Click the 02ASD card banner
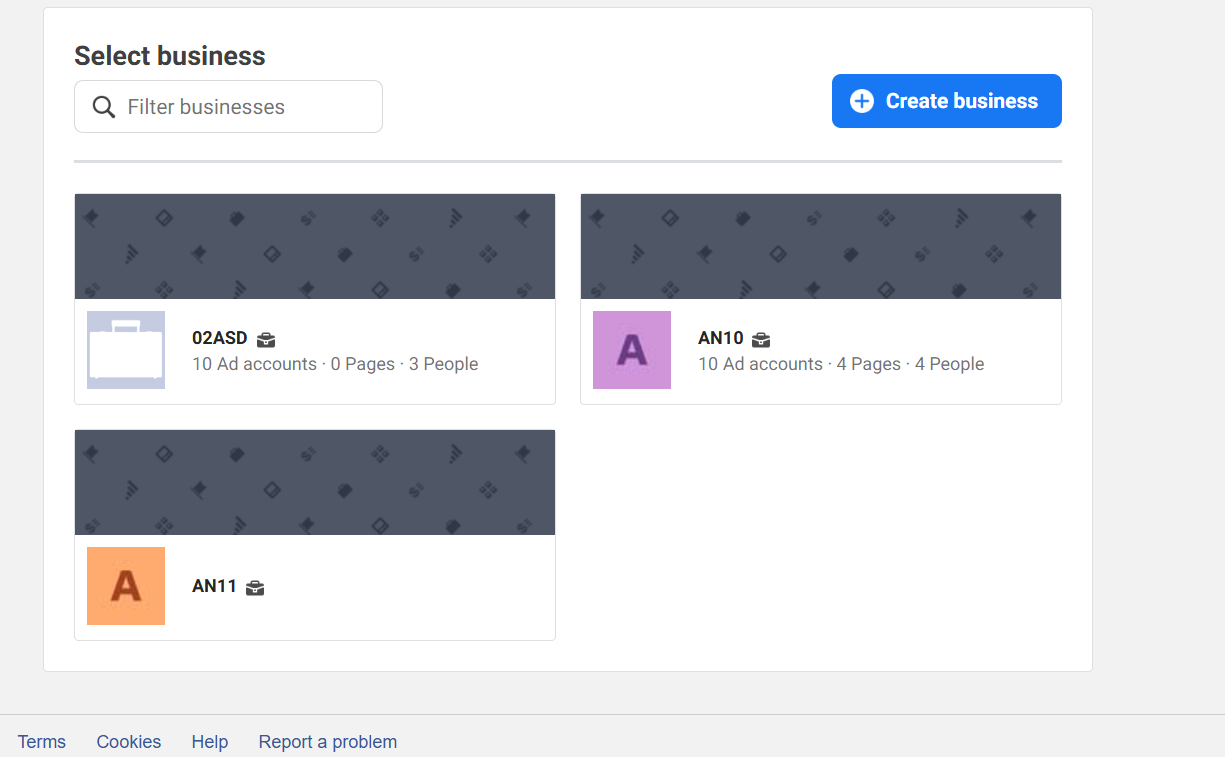Screen dimensions: 1225x757 tap(315, 246)
